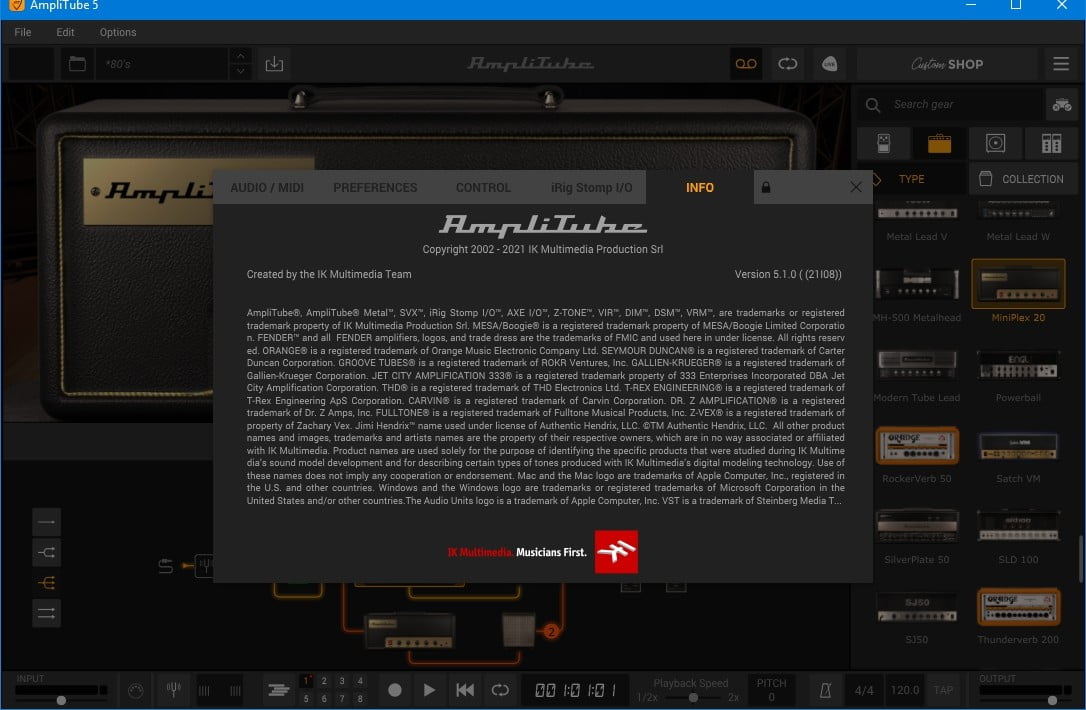Show amplifiers gear category

coord(939,143)
